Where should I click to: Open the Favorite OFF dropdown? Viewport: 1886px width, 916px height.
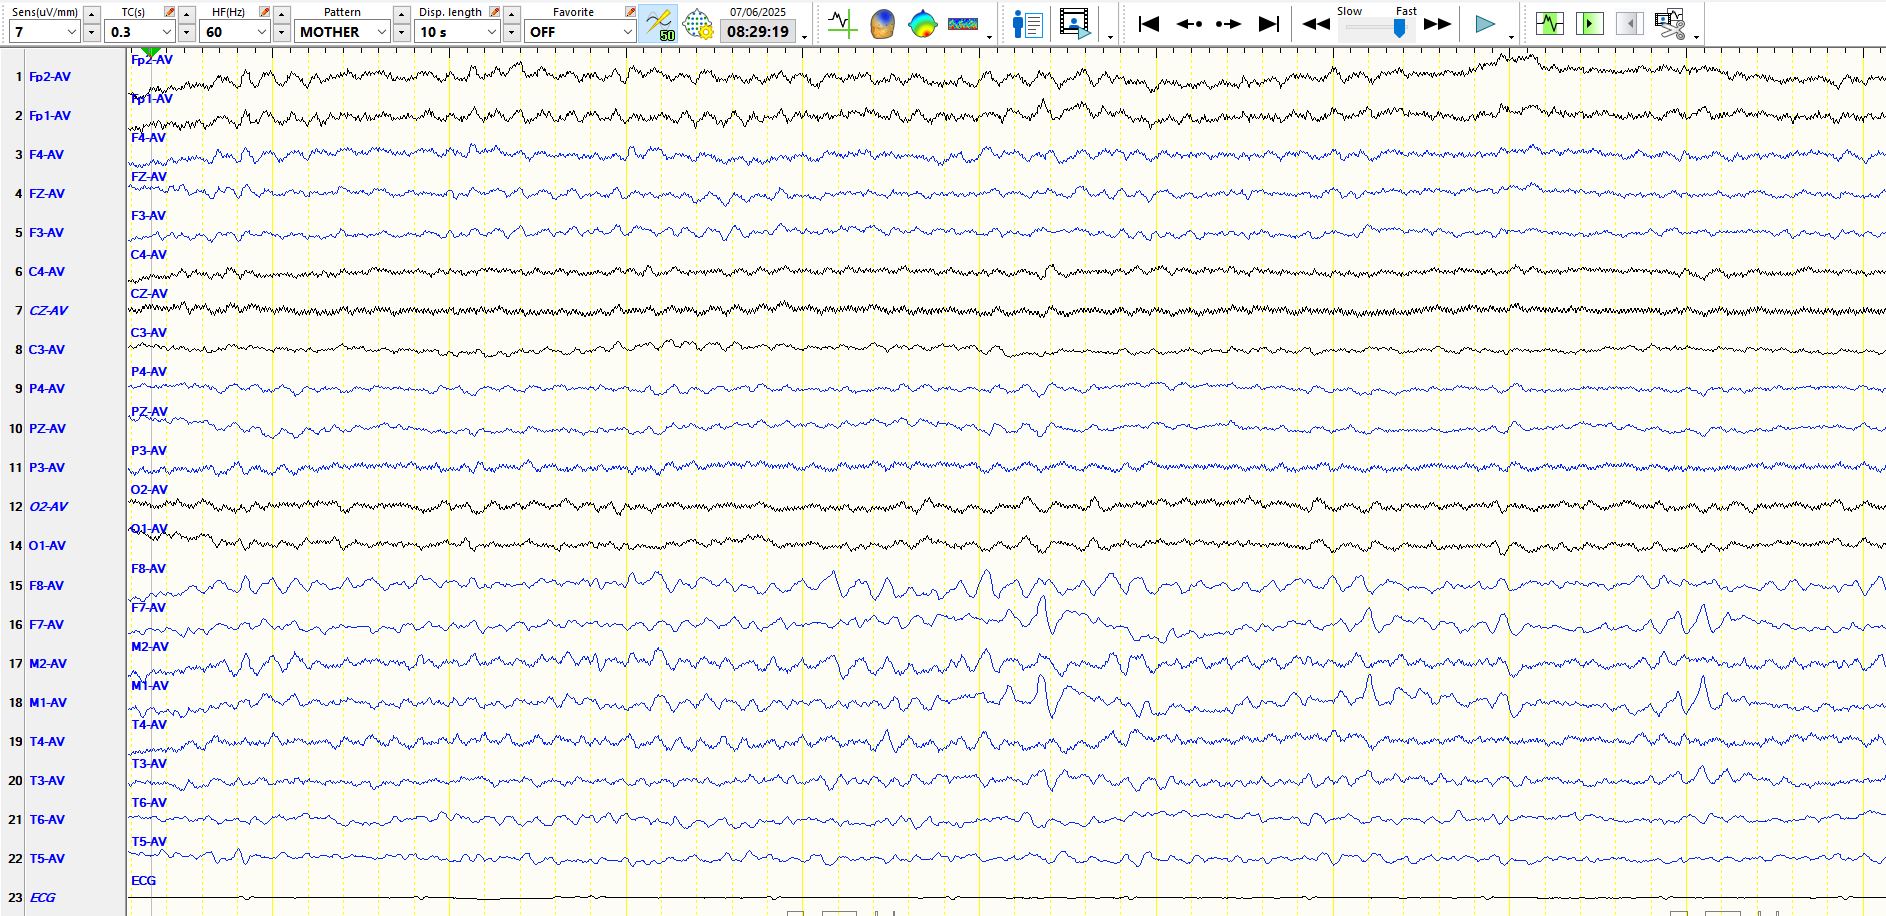(x=627, y=32)
